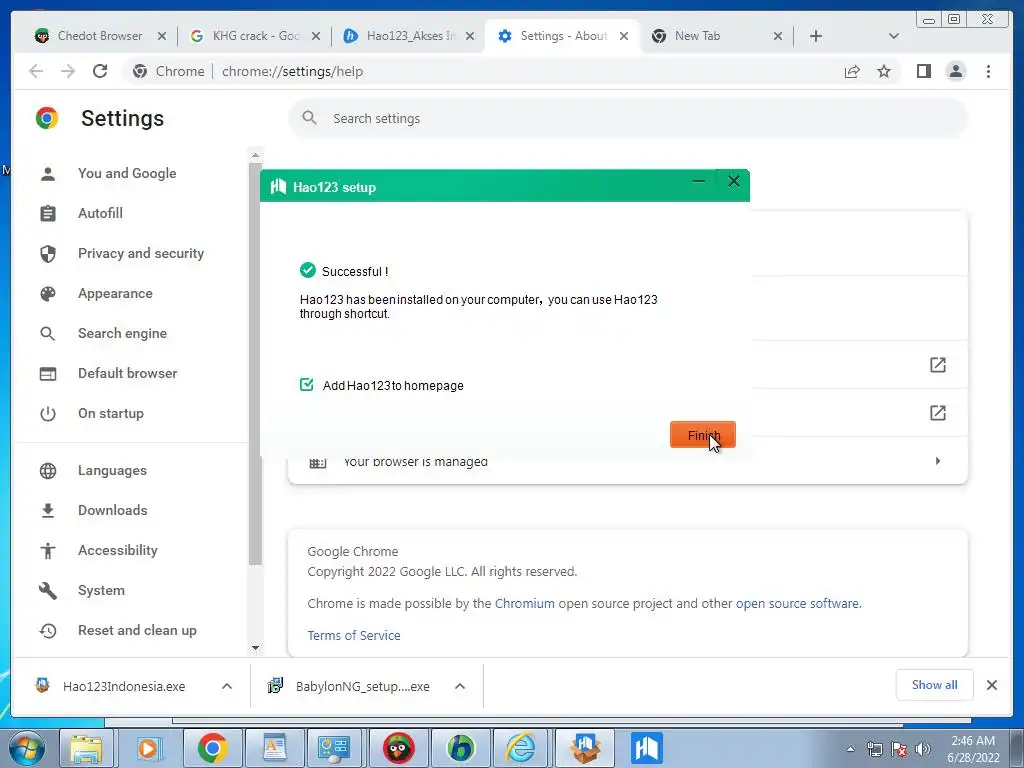This screenshot has height=768, width=1024.
Task: Minimize the Hao123 setup dialog
Action: 699,181
